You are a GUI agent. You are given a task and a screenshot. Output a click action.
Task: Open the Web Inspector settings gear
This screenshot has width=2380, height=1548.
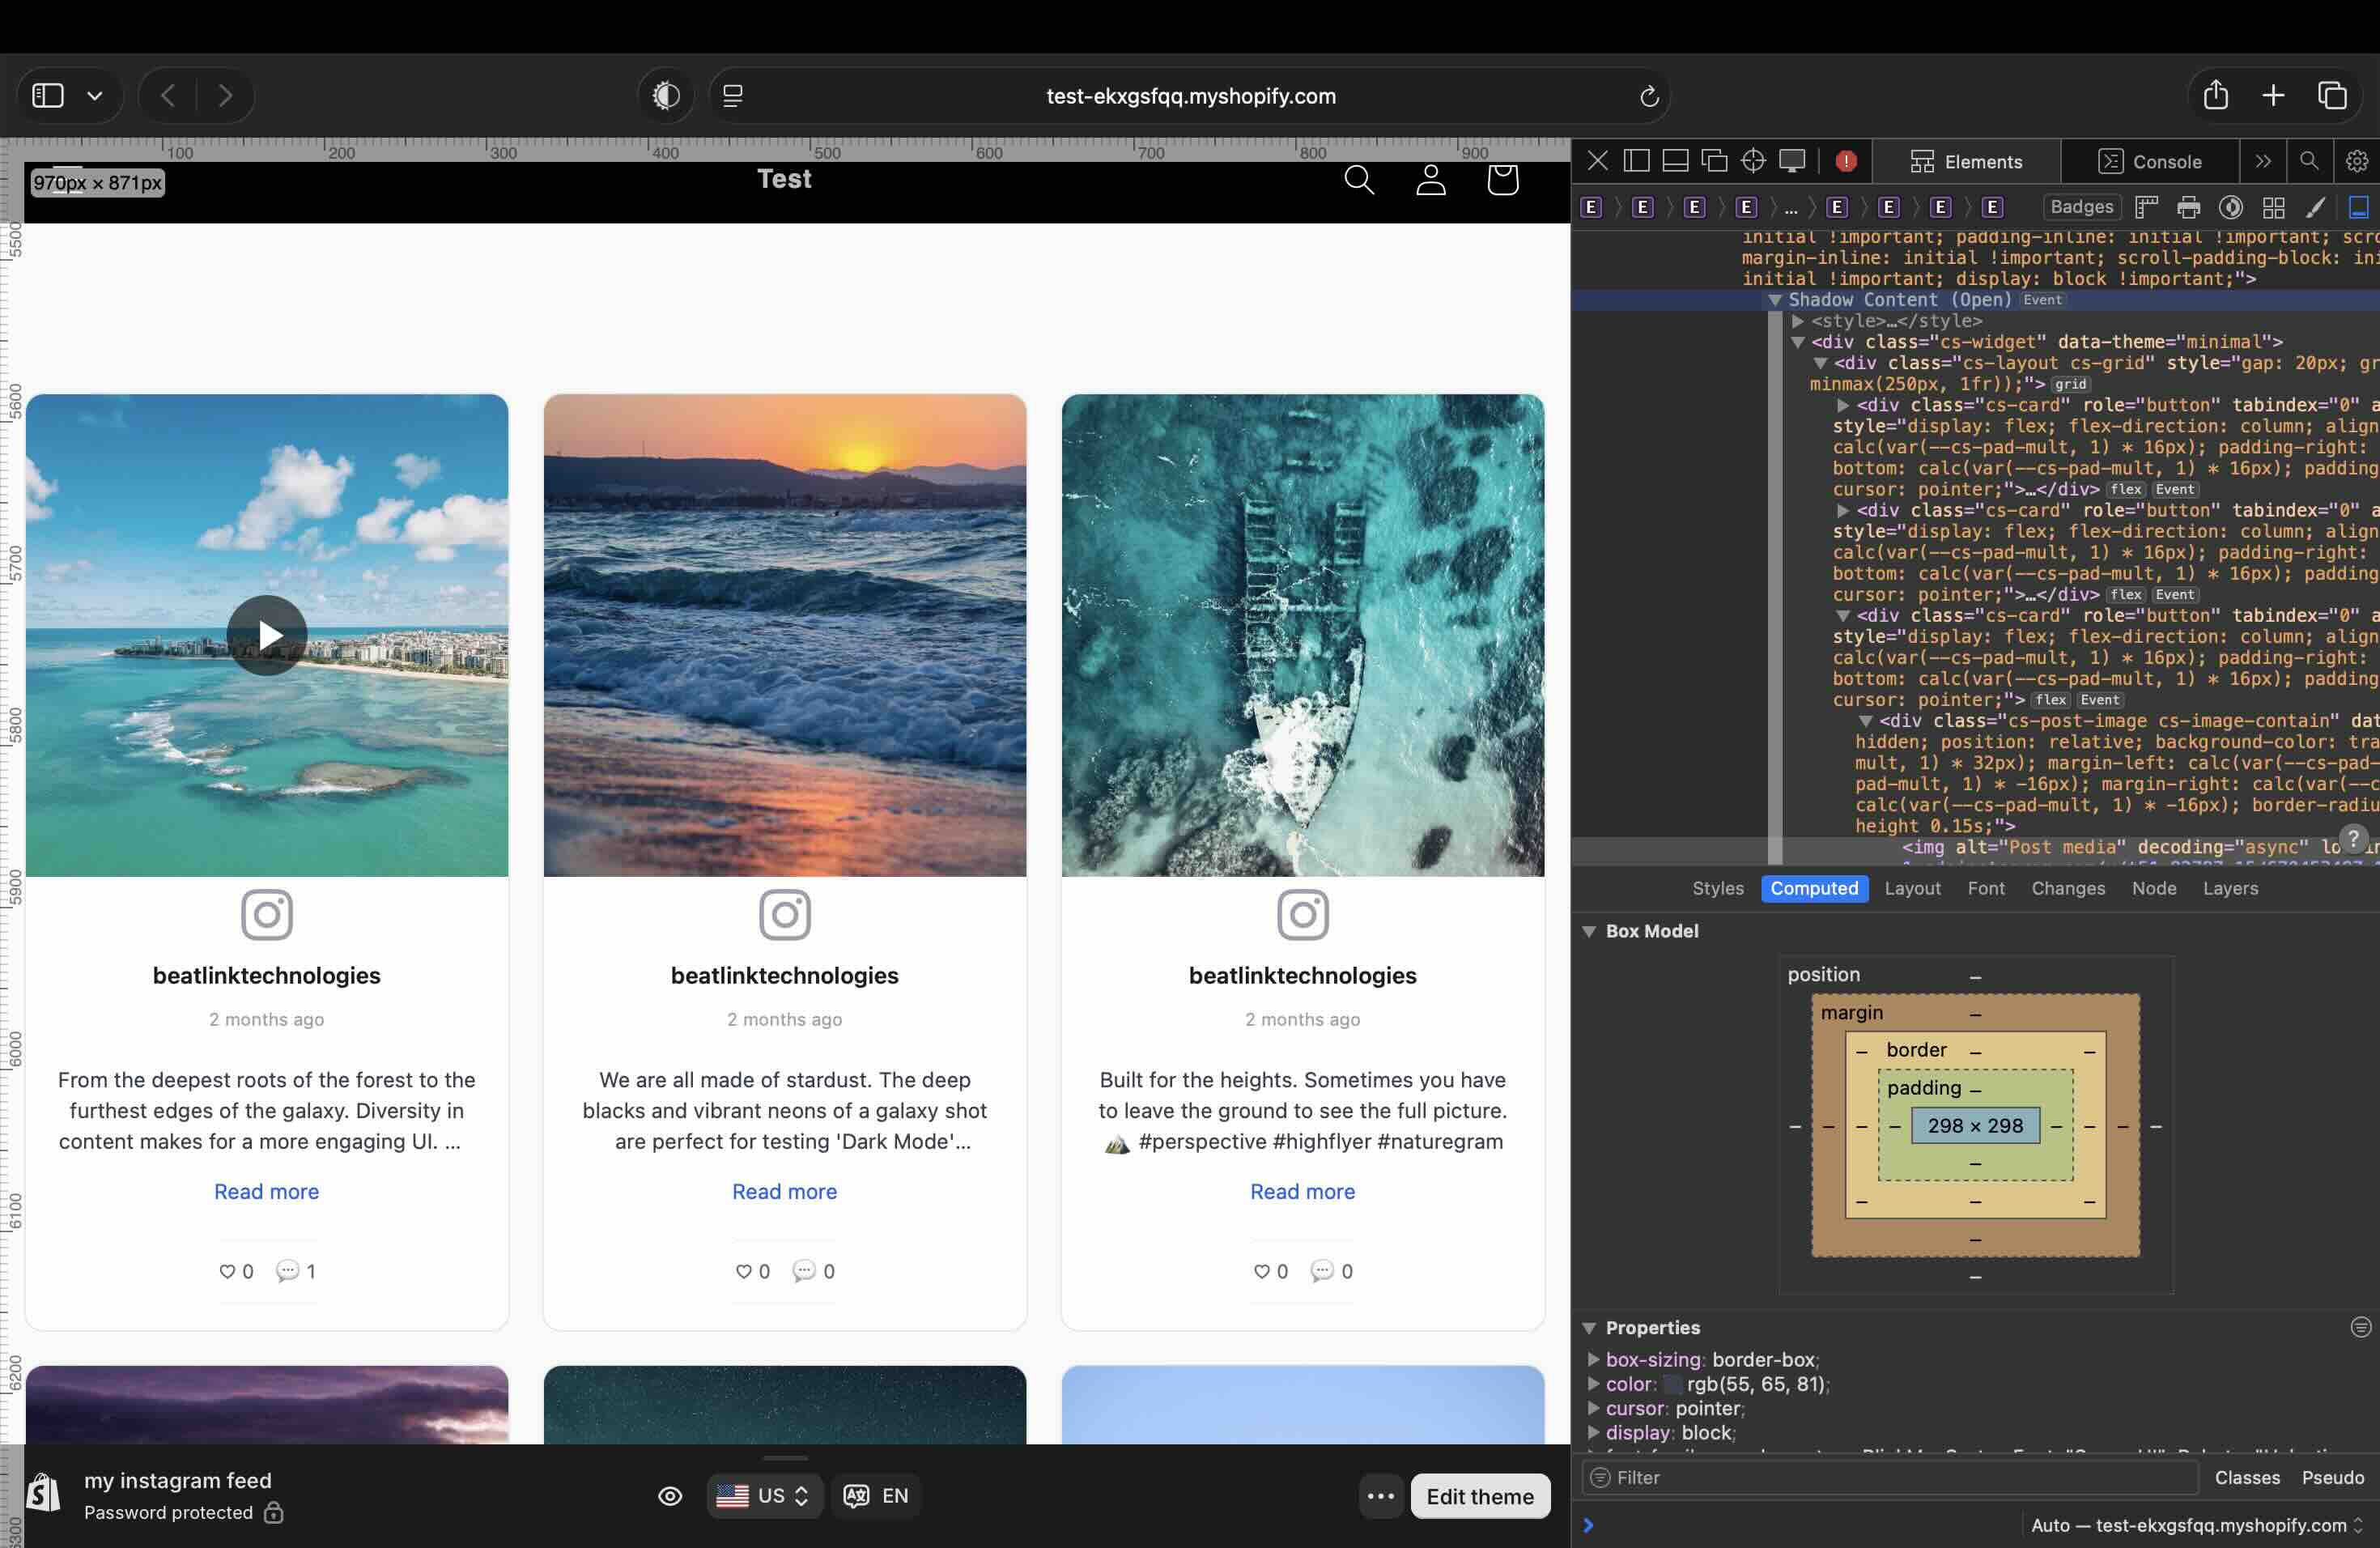point(2356,161)
